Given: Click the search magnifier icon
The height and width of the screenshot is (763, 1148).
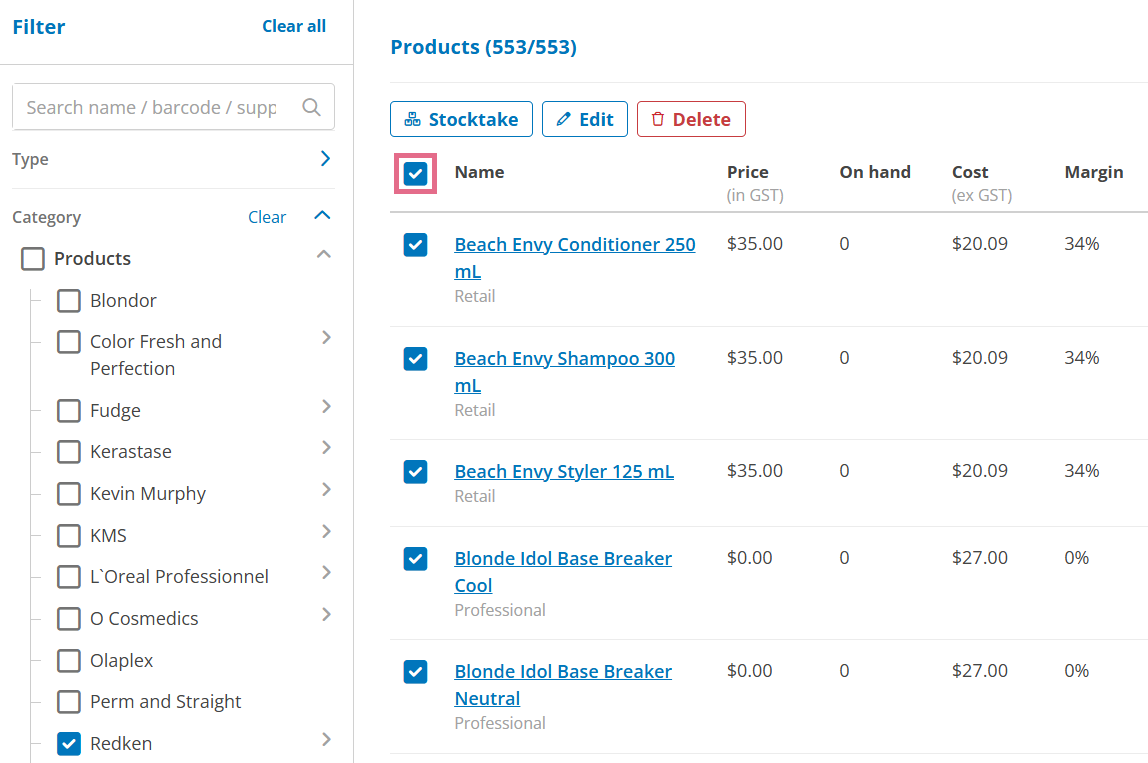Looking at the screenshot, I should (311, 107).
